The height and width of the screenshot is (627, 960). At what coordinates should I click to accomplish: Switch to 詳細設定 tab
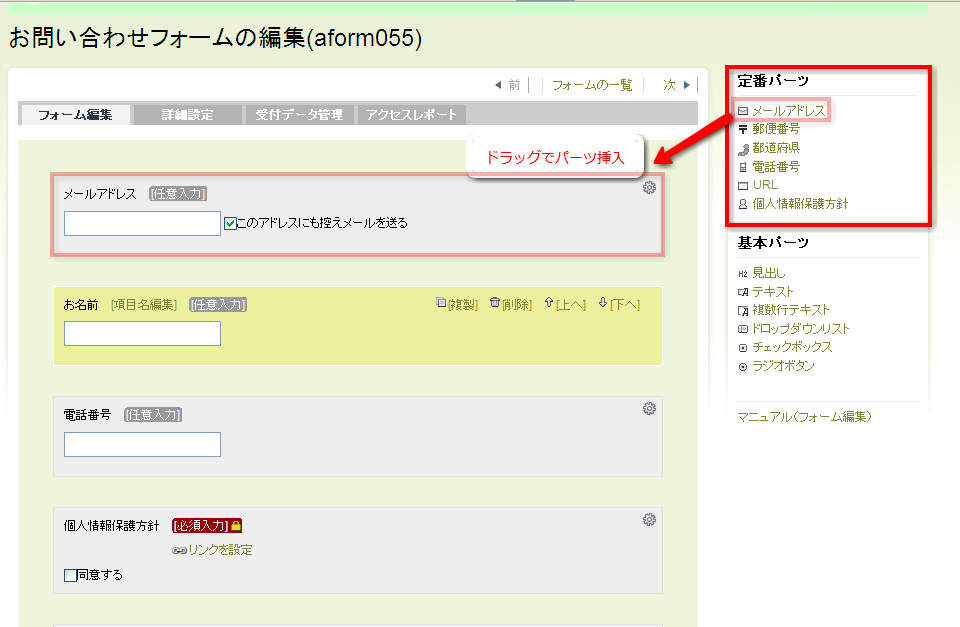[188, 115]
